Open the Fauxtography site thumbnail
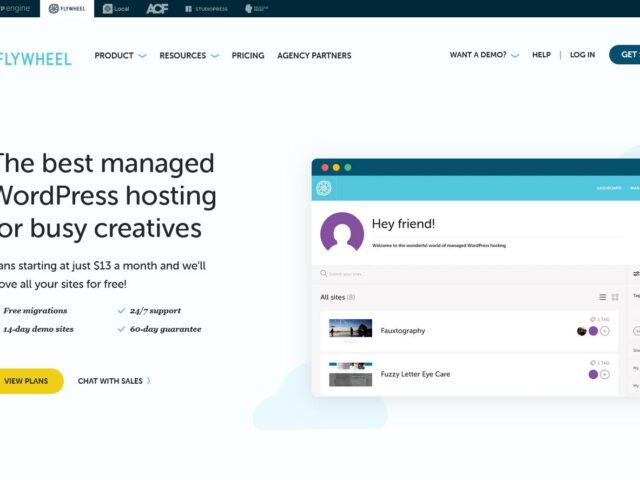Viewport: 640px width, 480px height. [350, 328]
